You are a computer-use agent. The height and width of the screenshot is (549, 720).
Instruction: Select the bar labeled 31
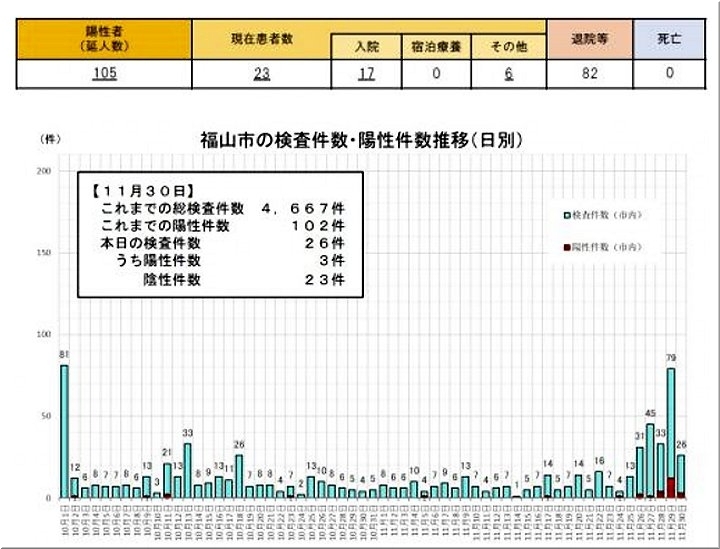pos(639,470)
